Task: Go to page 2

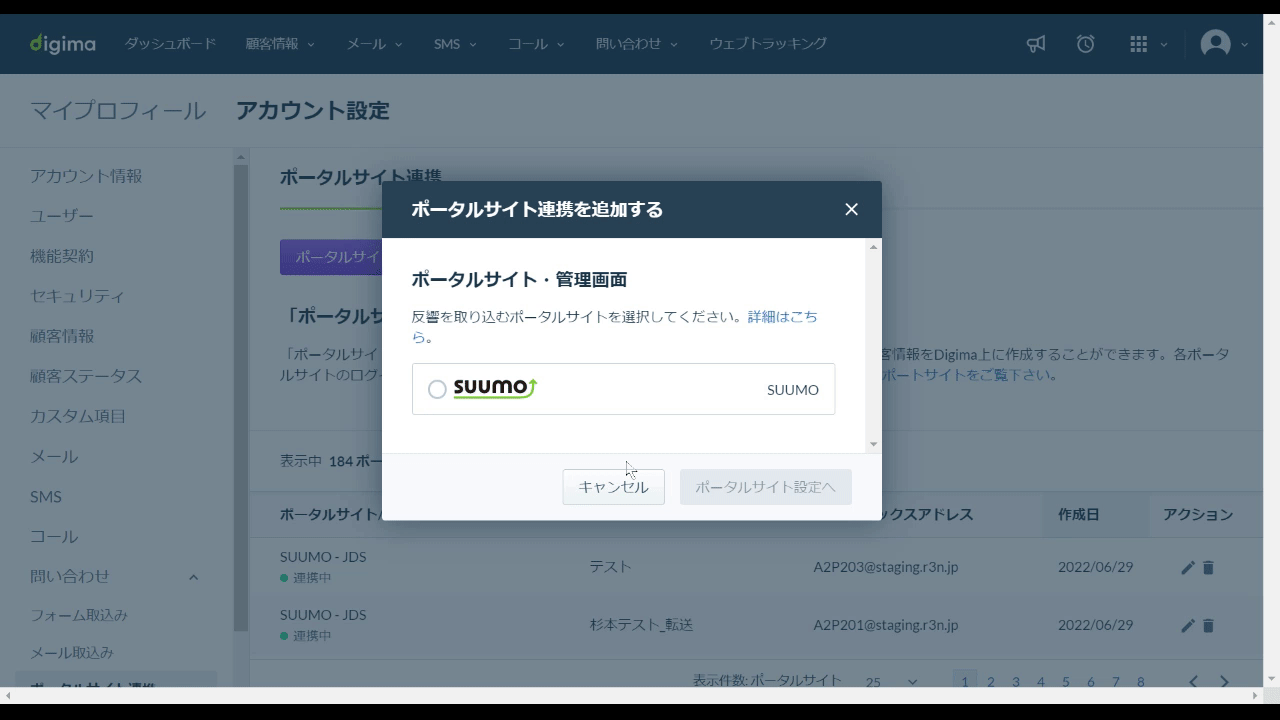Action: click(x=991, y=682)
